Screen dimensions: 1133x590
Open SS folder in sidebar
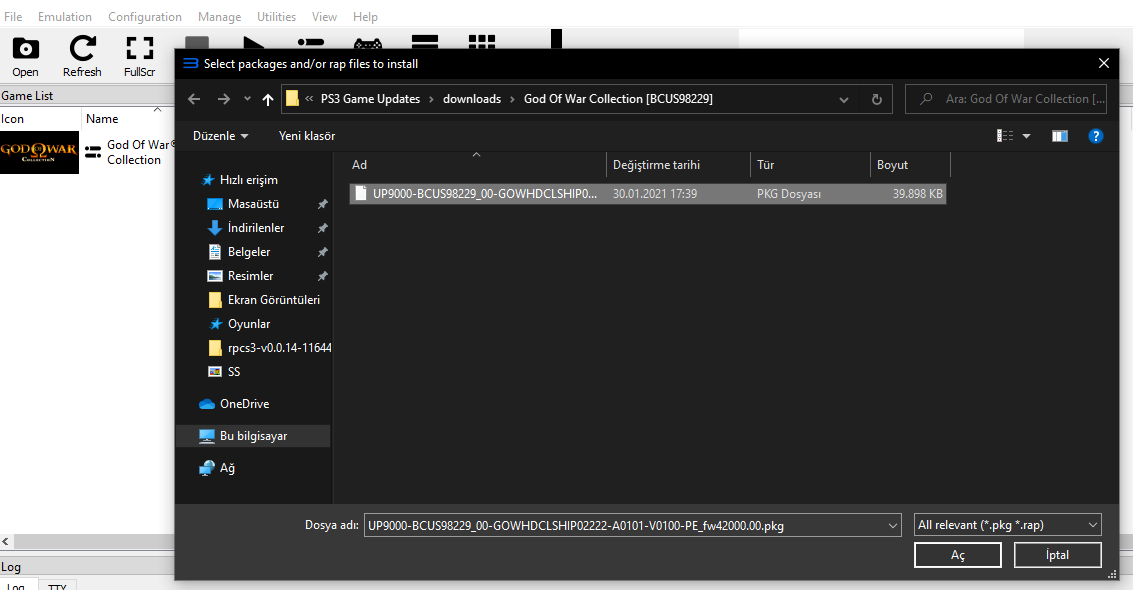(233, 371)
